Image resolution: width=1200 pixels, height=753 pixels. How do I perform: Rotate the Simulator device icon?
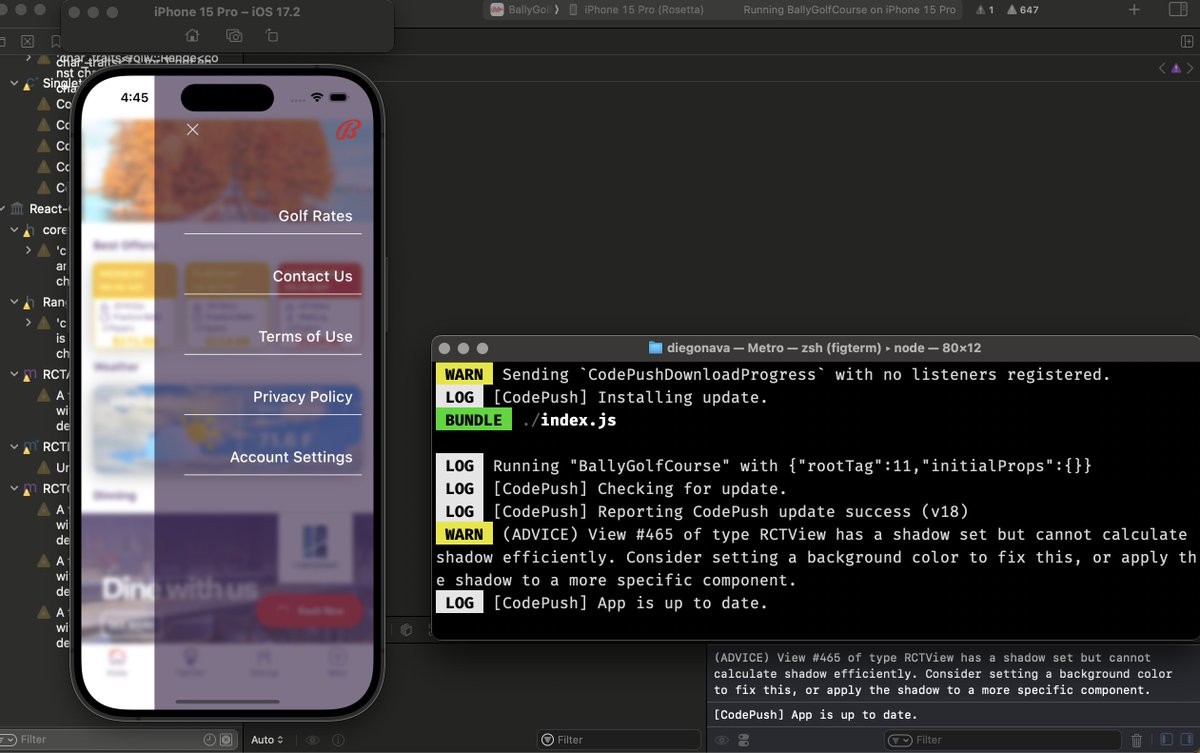272,36
